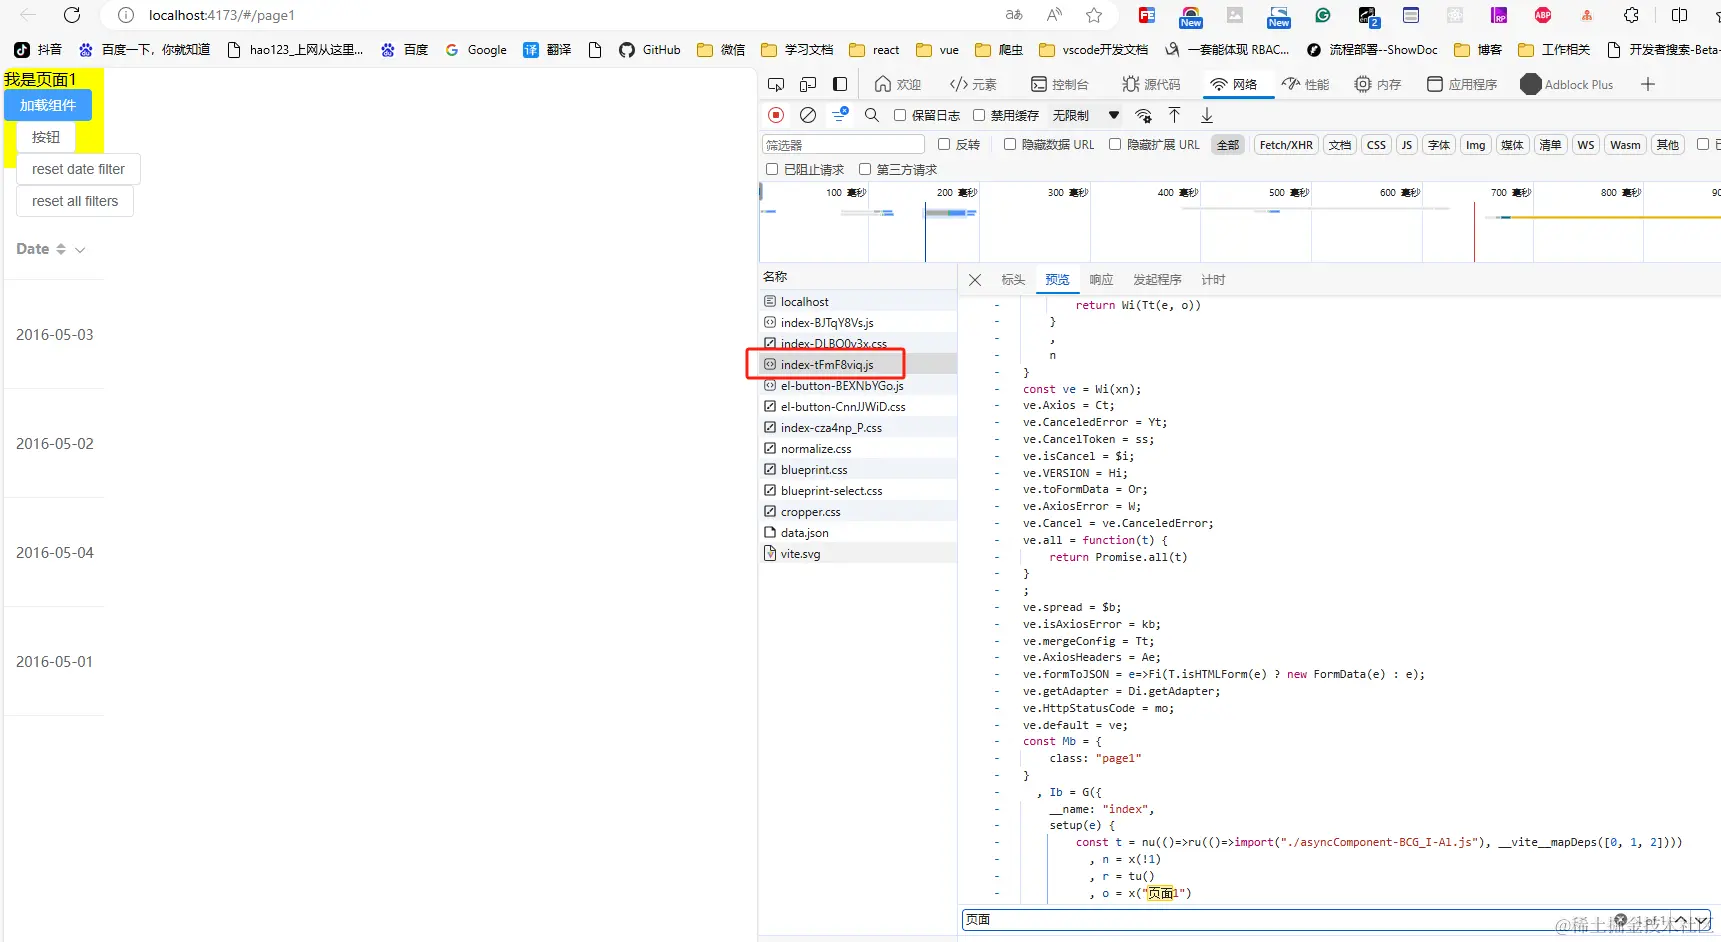
Task: Click the 加载组件 button
Action: tap(48, 105)
